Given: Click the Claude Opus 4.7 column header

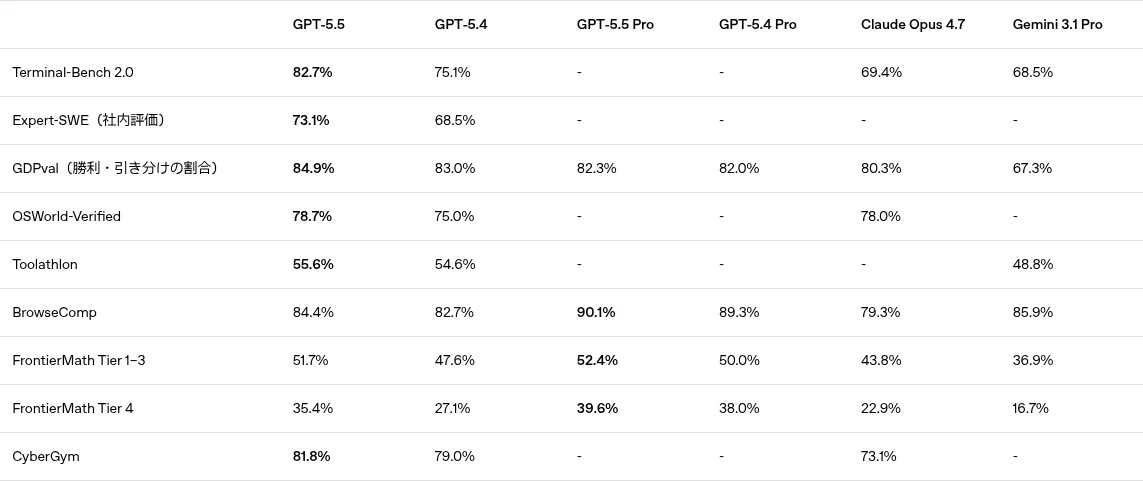Looking at the screenshot, I should (x=913, y=24).
